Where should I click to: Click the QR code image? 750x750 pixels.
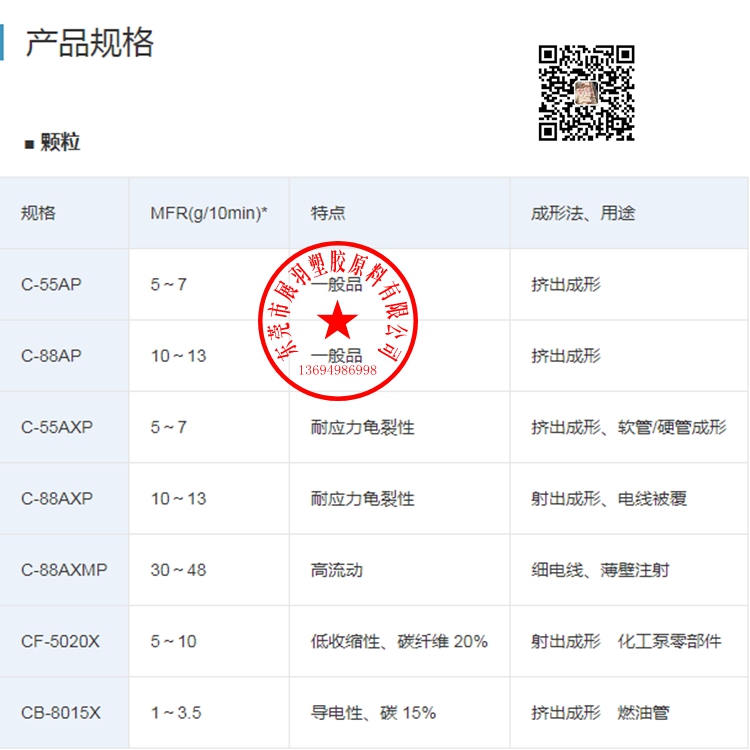point(587,93)
